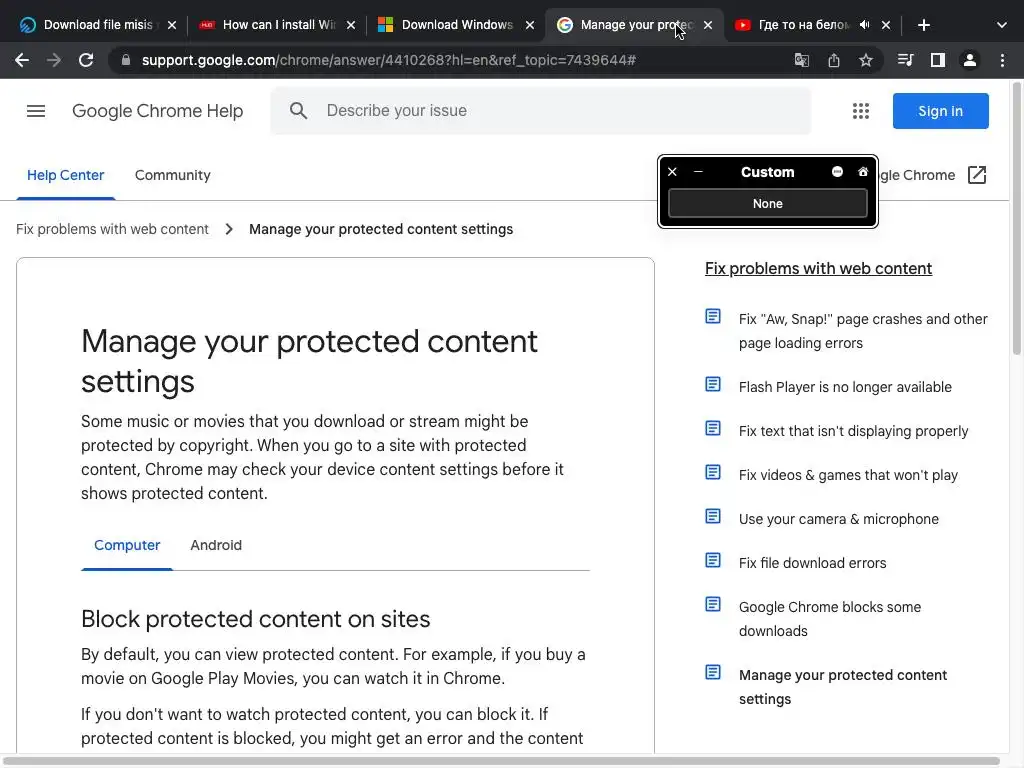The width and height of the screenshot is (1024, 768).
Task: Click the translate page icon
Action: [x=802, y=60]
